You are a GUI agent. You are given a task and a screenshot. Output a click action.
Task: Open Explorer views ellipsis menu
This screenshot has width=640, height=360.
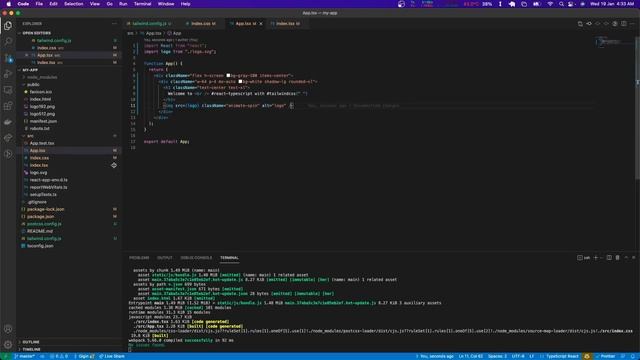(114, 24)
